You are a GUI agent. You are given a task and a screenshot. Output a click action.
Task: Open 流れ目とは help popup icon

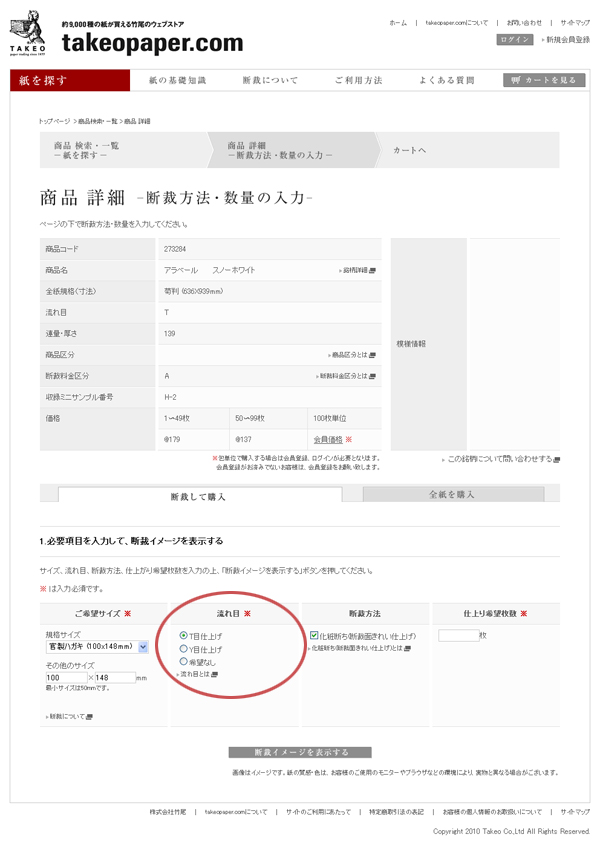215,675
